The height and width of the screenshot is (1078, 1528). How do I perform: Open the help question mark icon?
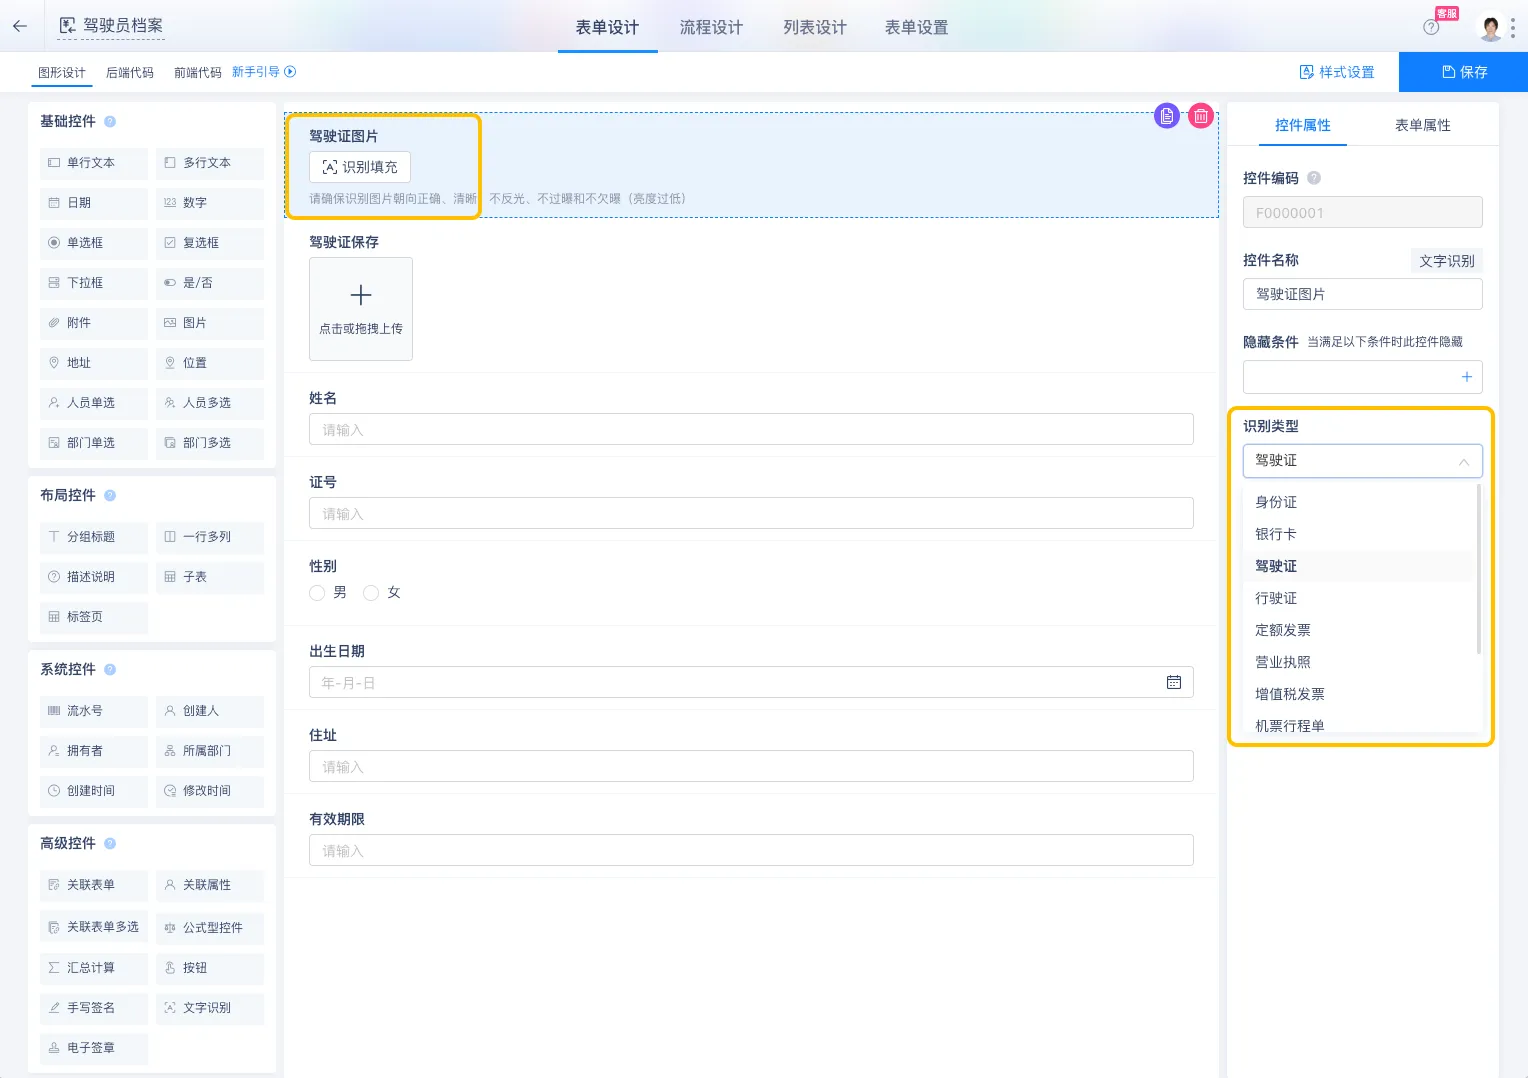[1431, 27]
